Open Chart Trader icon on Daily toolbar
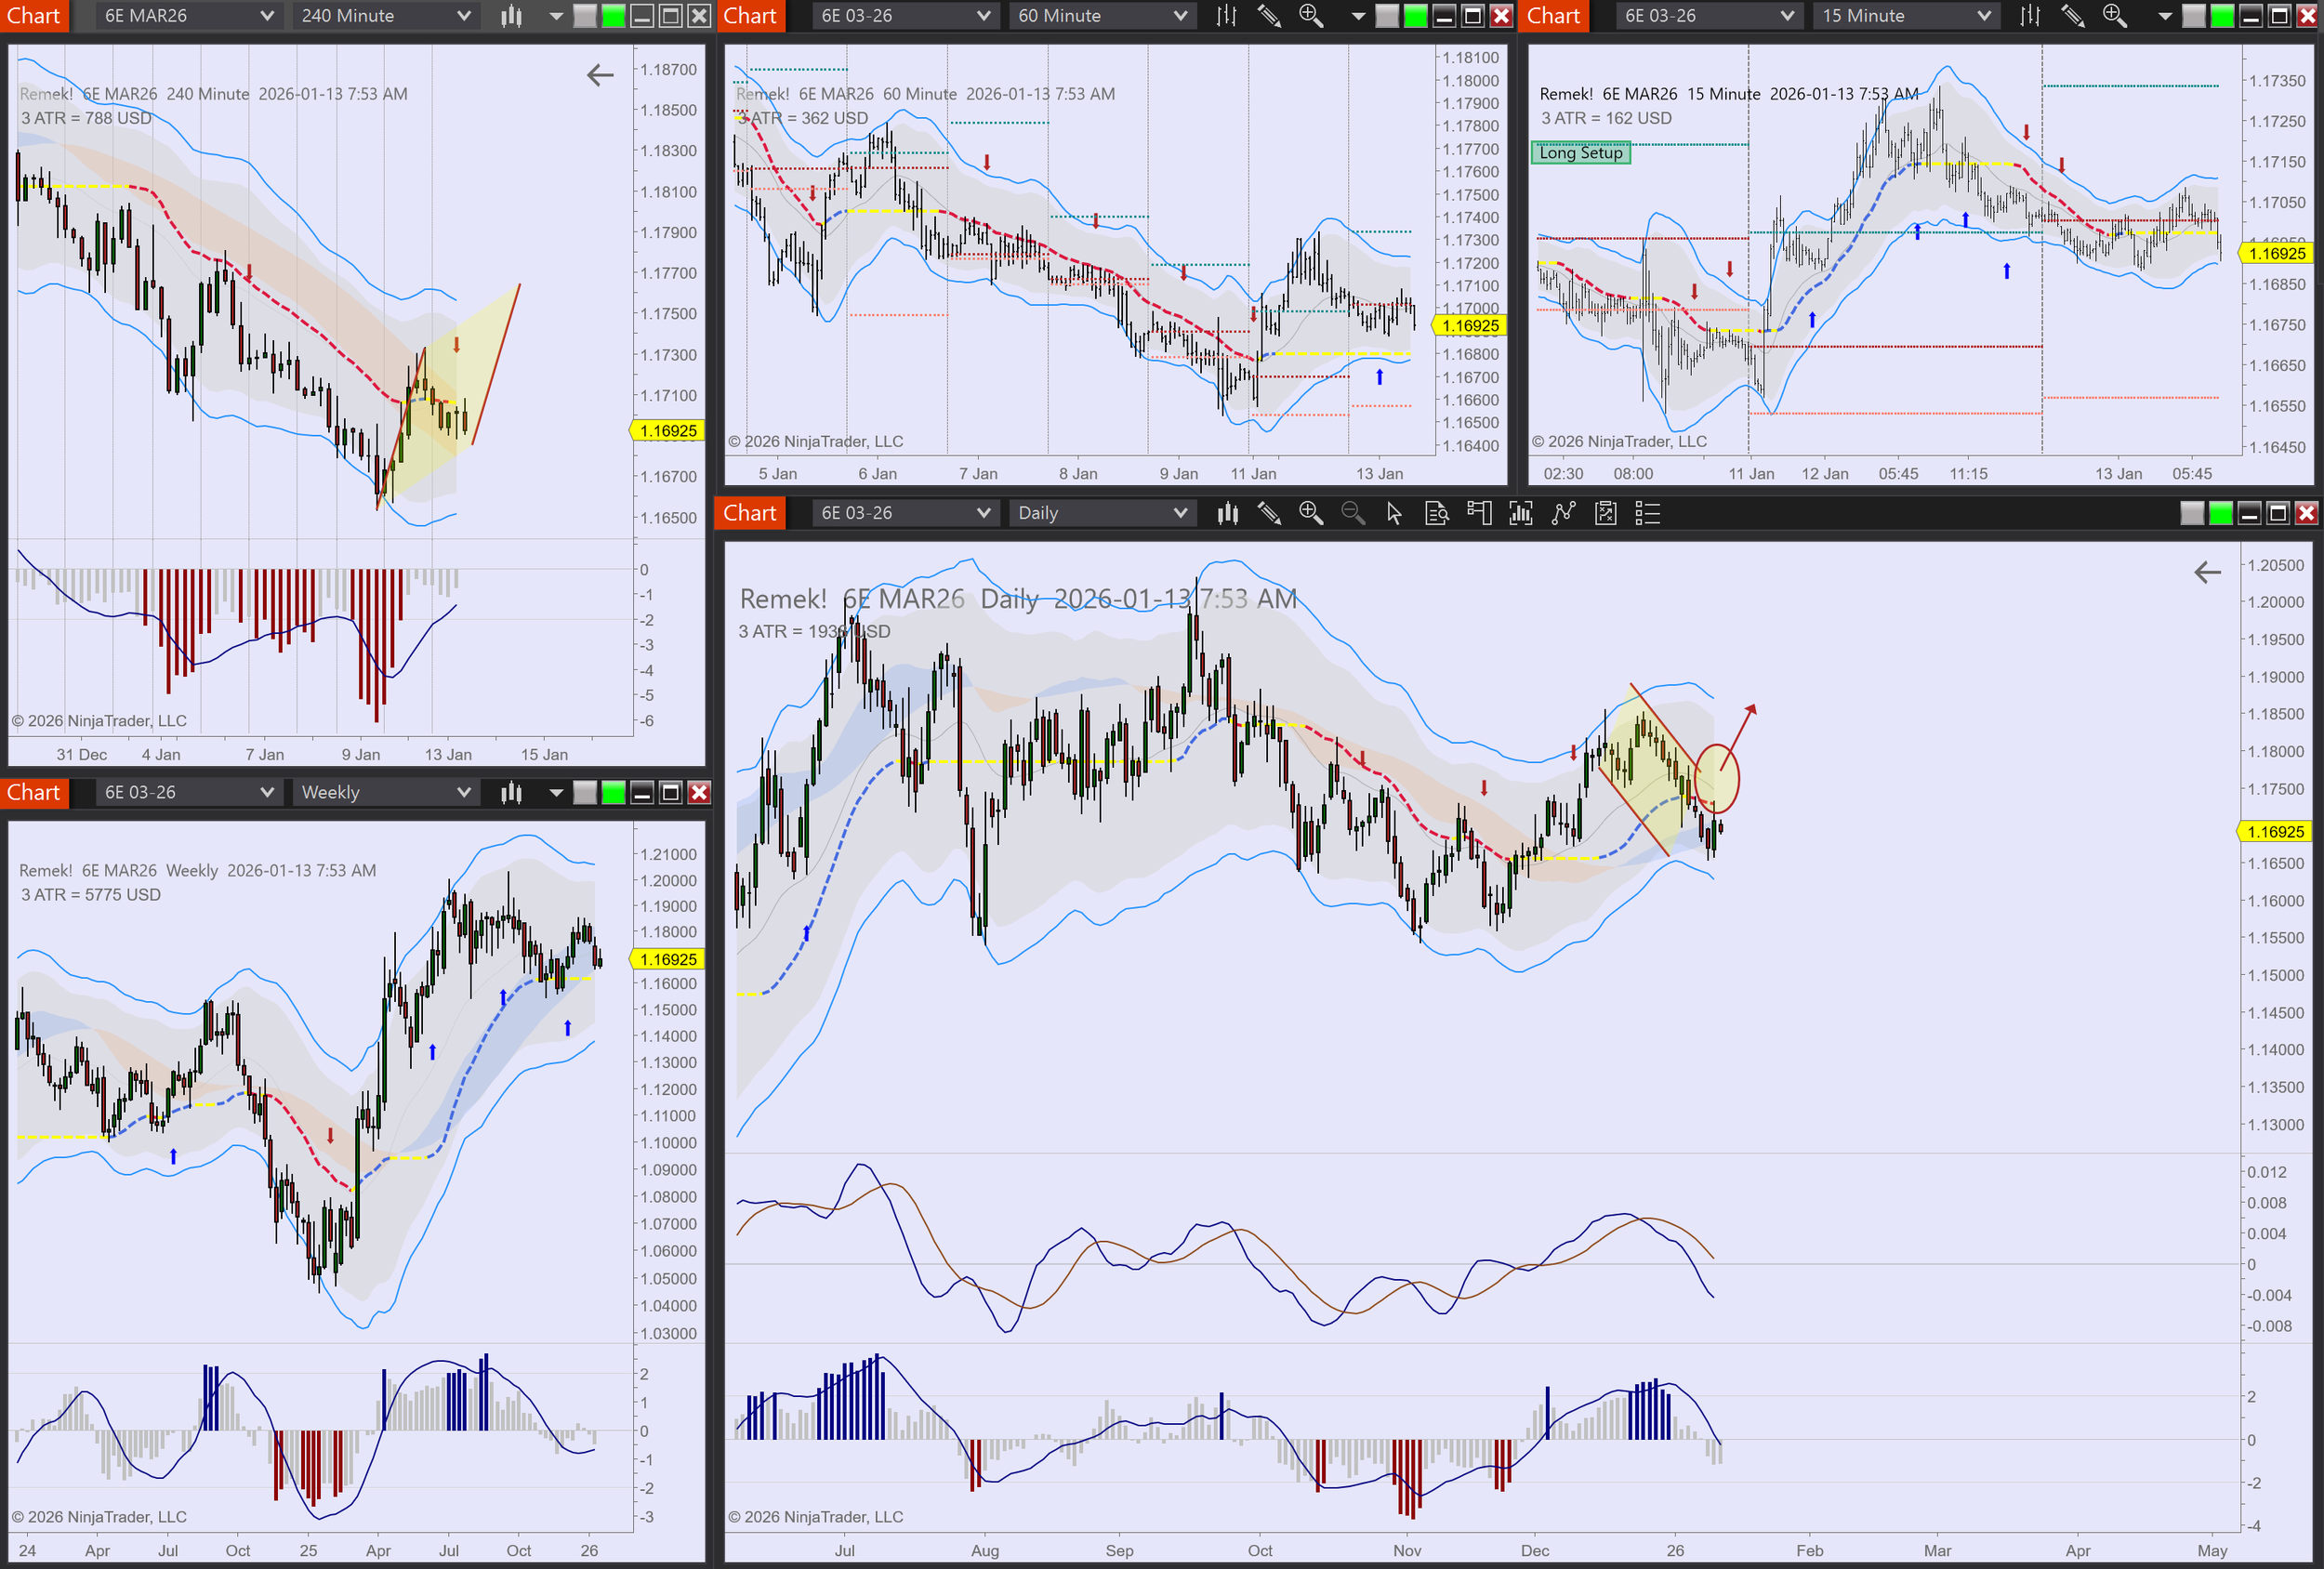This screenshot has height=1569, width=2324. [1479, 513]
